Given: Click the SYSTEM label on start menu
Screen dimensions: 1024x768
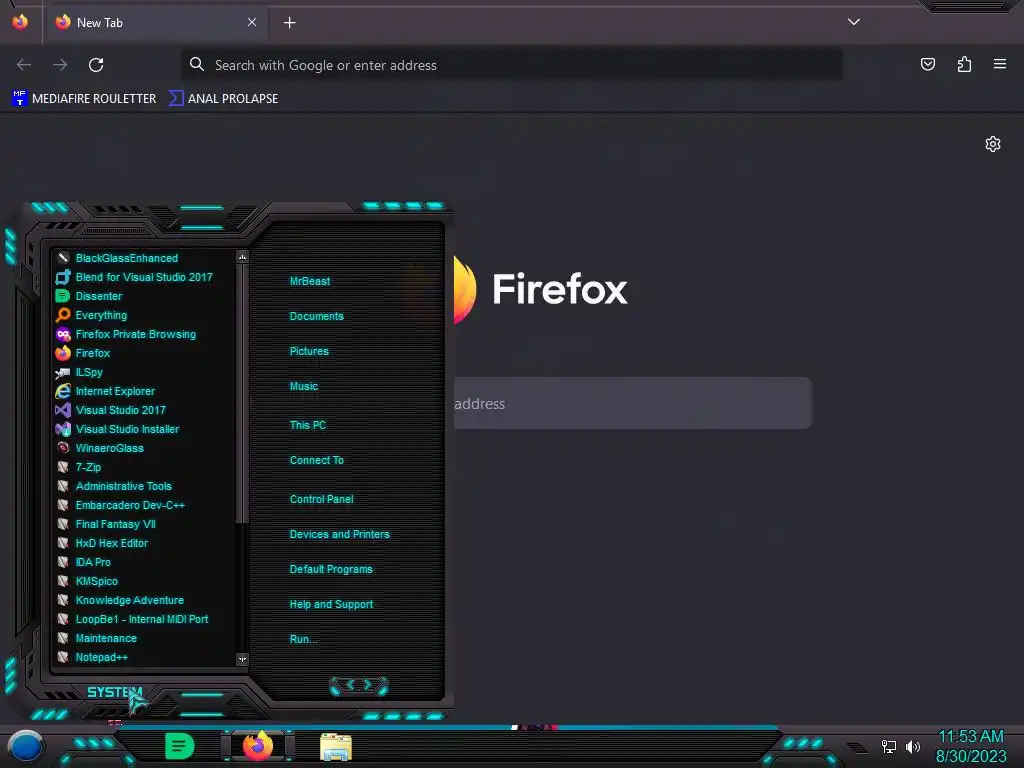Looking at the screenshot, I should click(115, 692).
